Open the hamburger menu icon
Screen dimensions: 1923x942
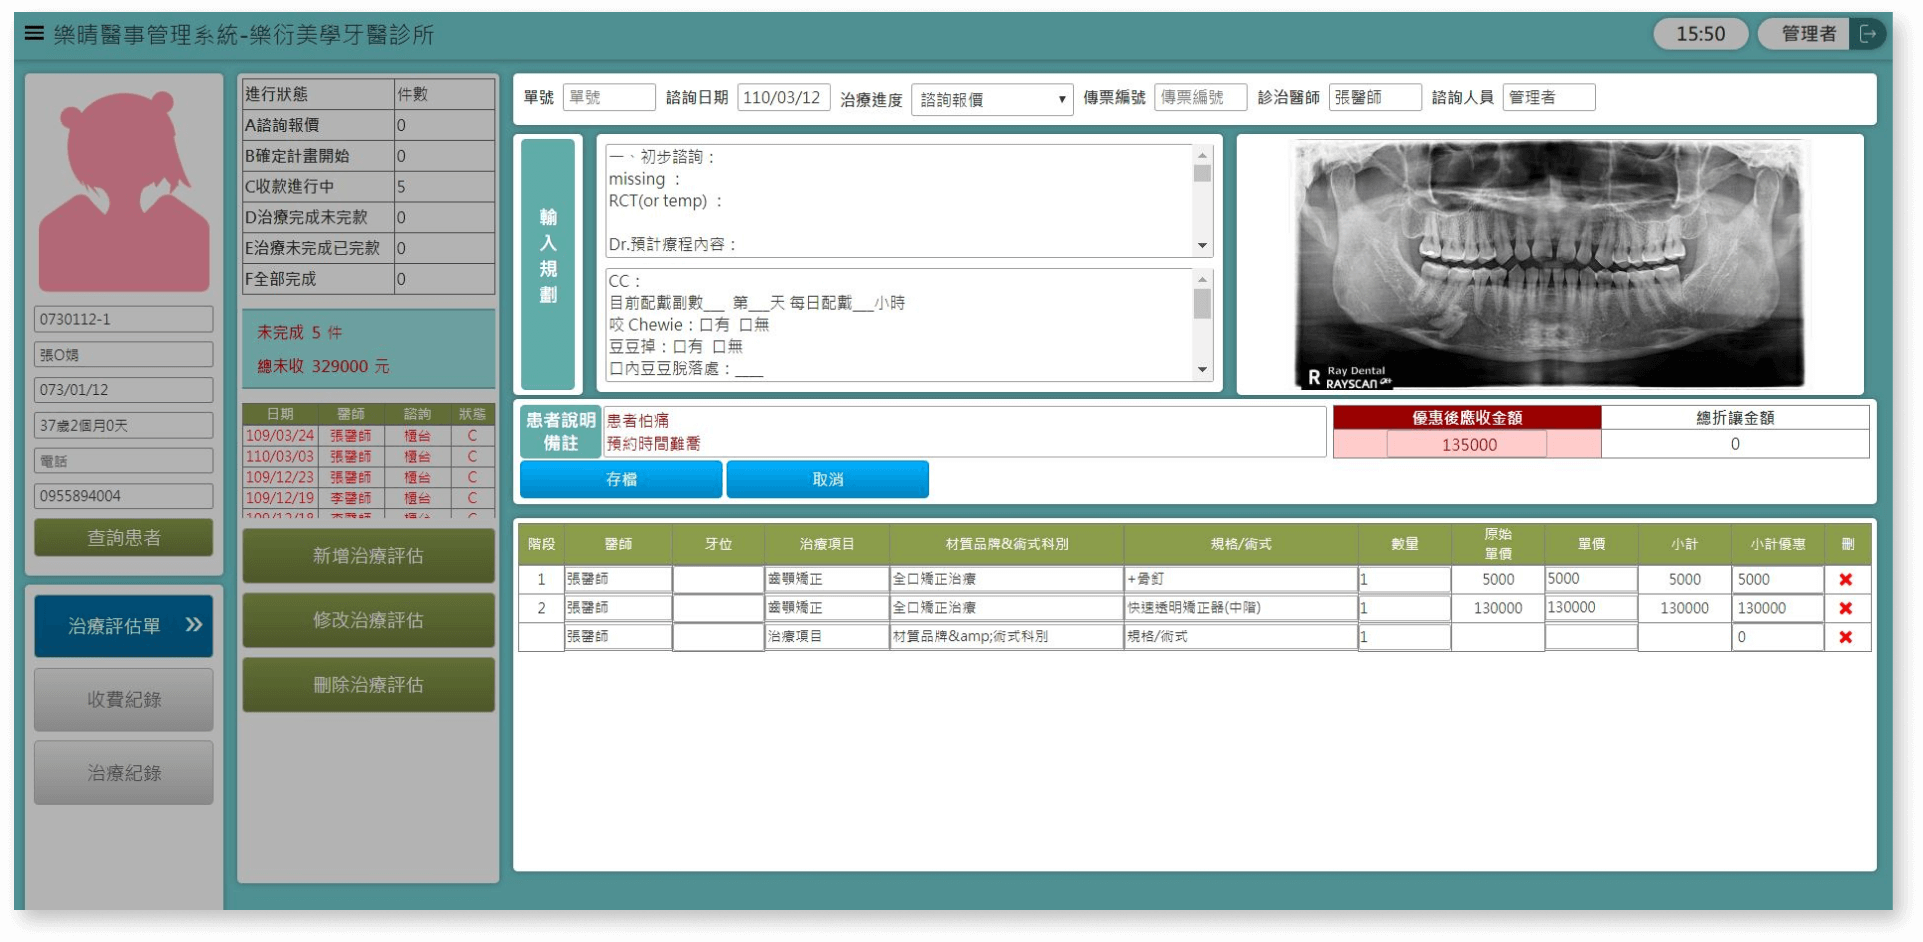point(34,33)
